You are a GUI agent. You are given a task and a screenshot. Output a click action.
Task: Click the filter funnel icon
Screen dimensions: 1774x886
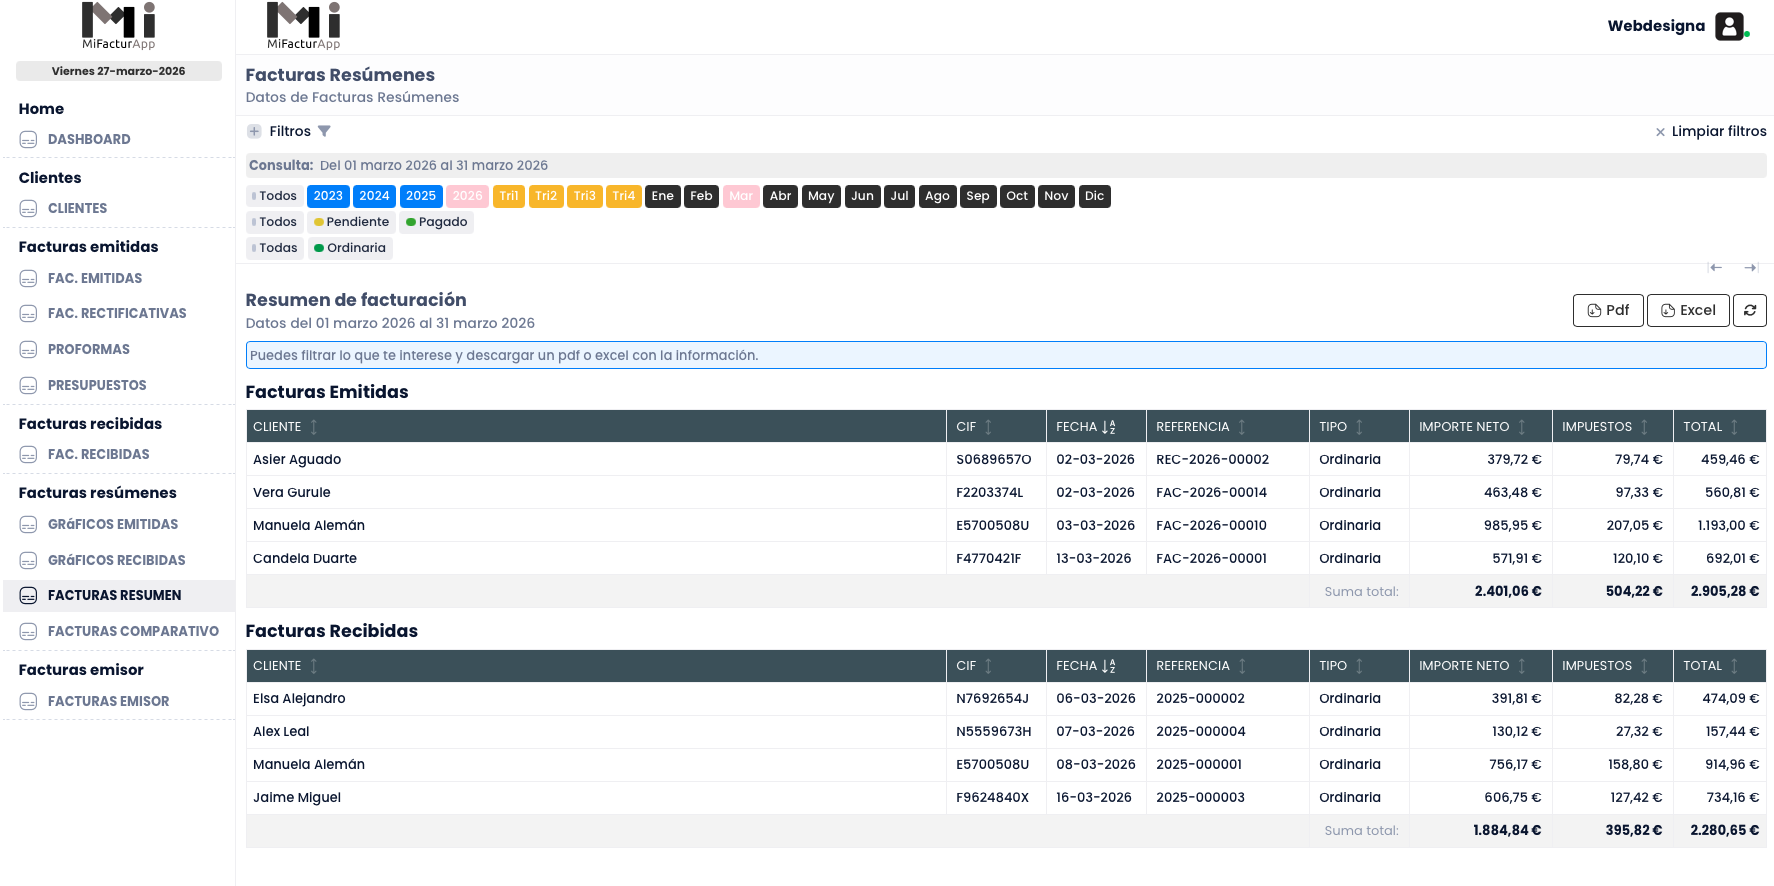click(324, 131)
